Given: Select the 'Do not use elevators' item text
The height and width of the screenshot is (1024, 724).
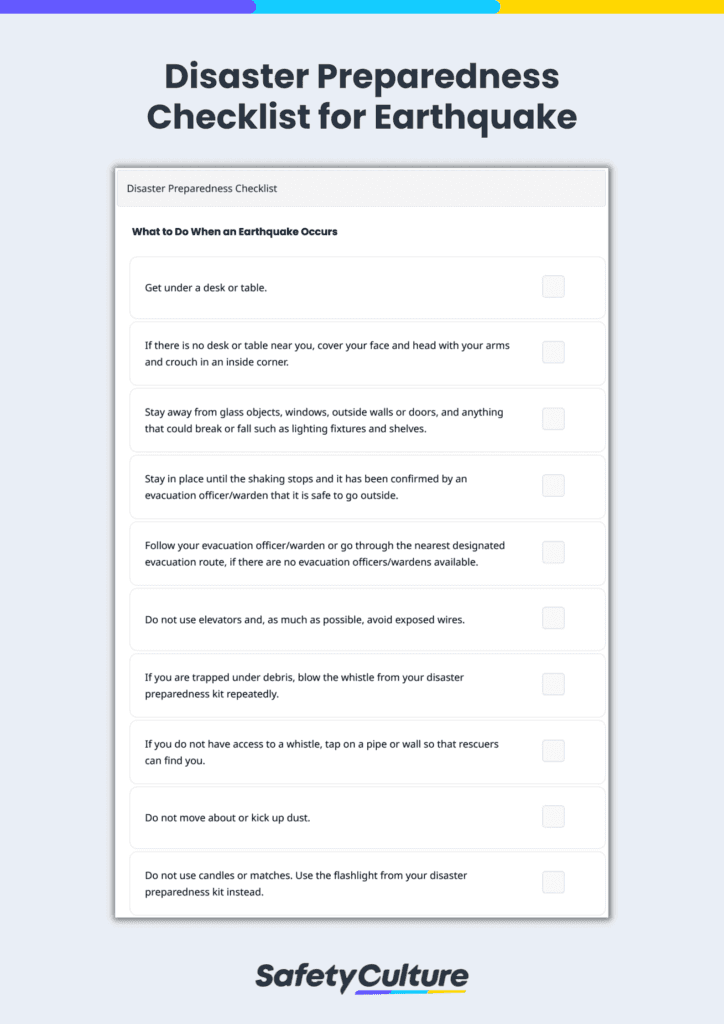Looking at the screenshot, I should [304, 620].
